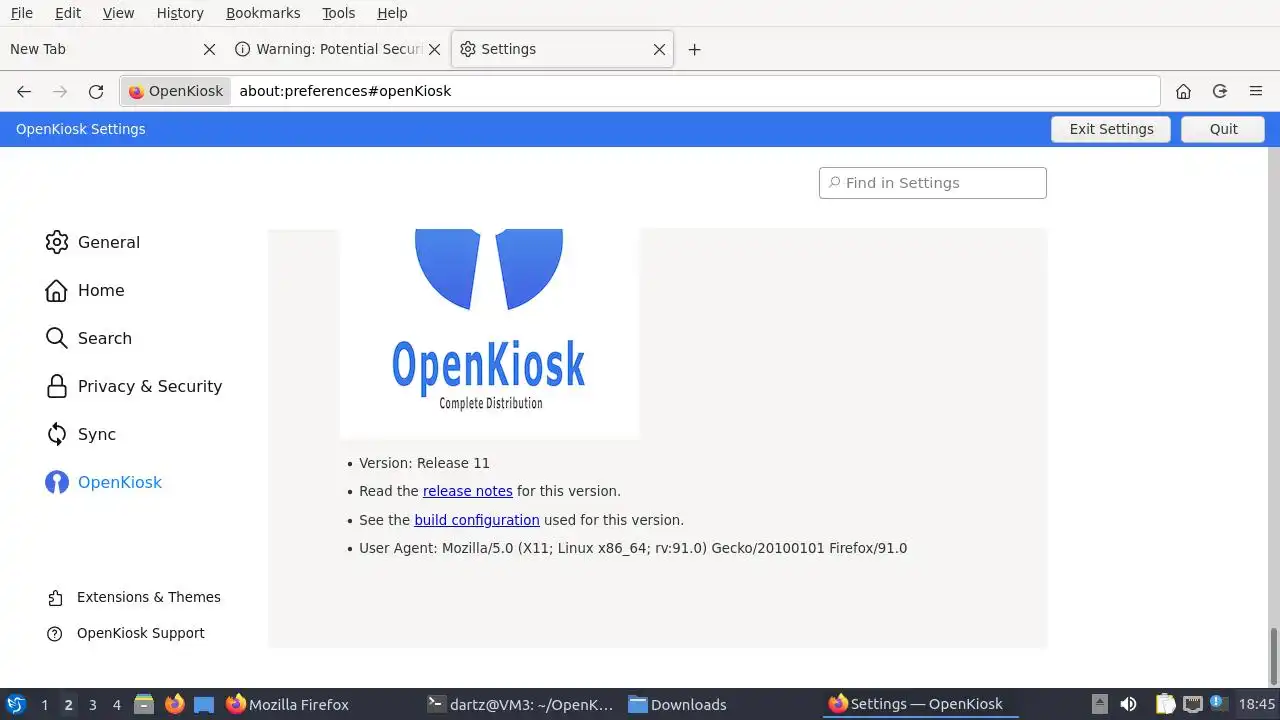Open the Privacy & Security category

coord(134,386)
